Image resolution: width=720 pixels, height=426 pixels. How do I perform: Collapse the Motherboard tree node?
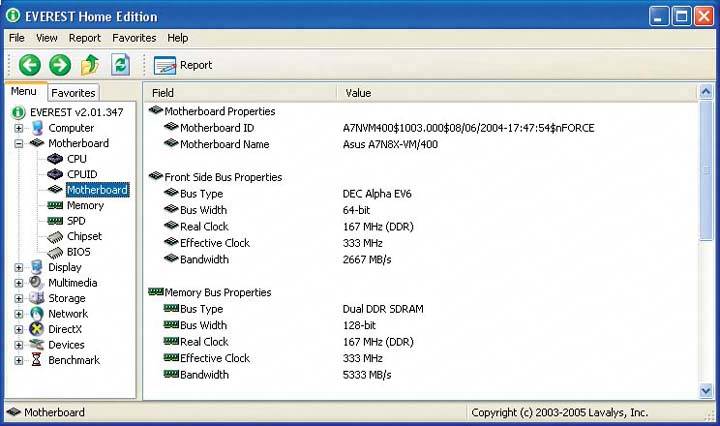(19, 144)
